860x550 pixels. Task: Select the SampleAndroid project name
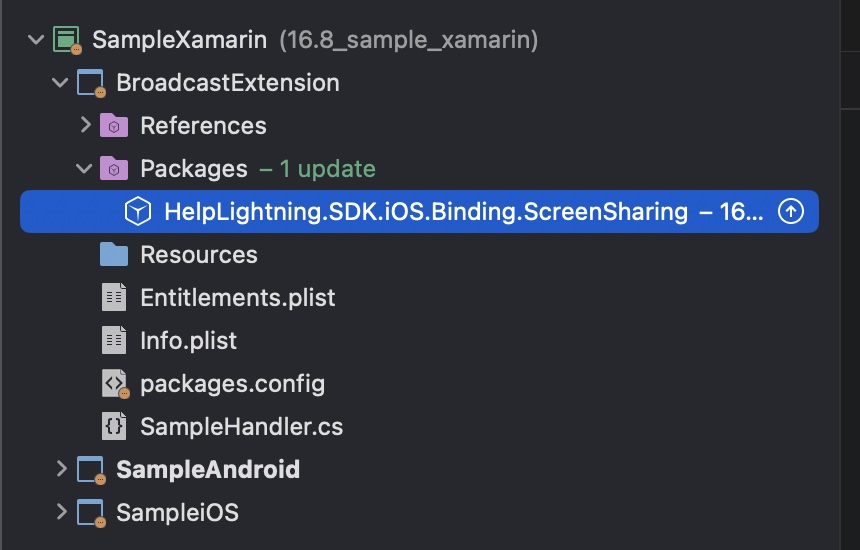tap(208, 469)
